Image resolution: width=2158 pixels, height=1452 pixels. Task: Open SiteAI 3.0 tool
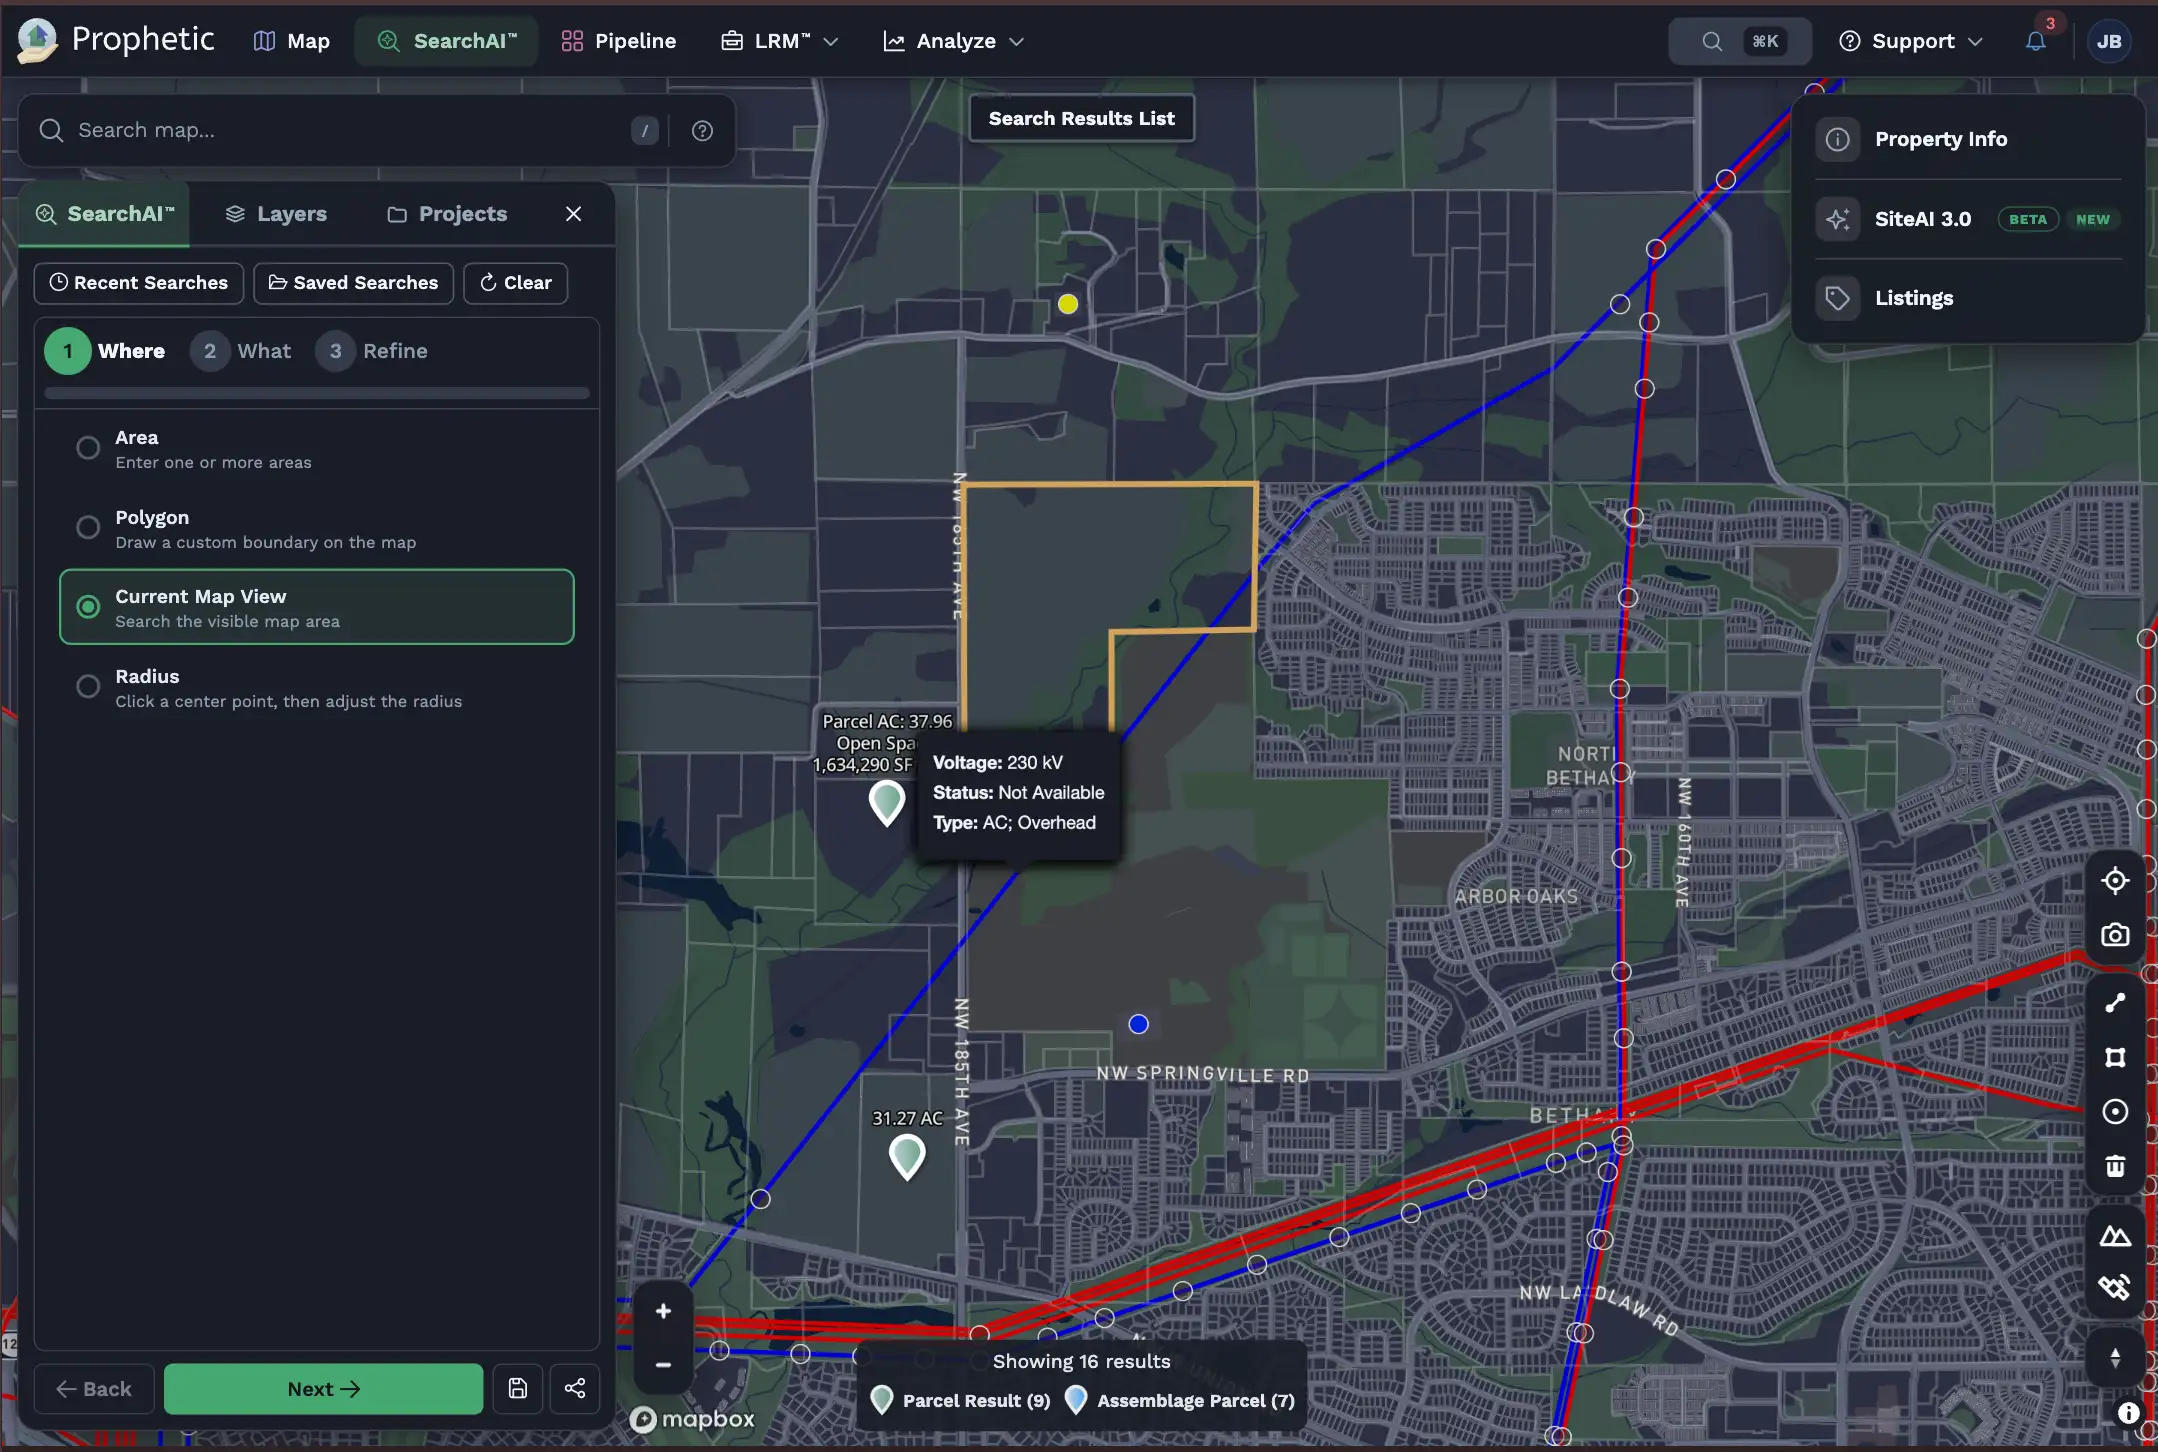1968,219
